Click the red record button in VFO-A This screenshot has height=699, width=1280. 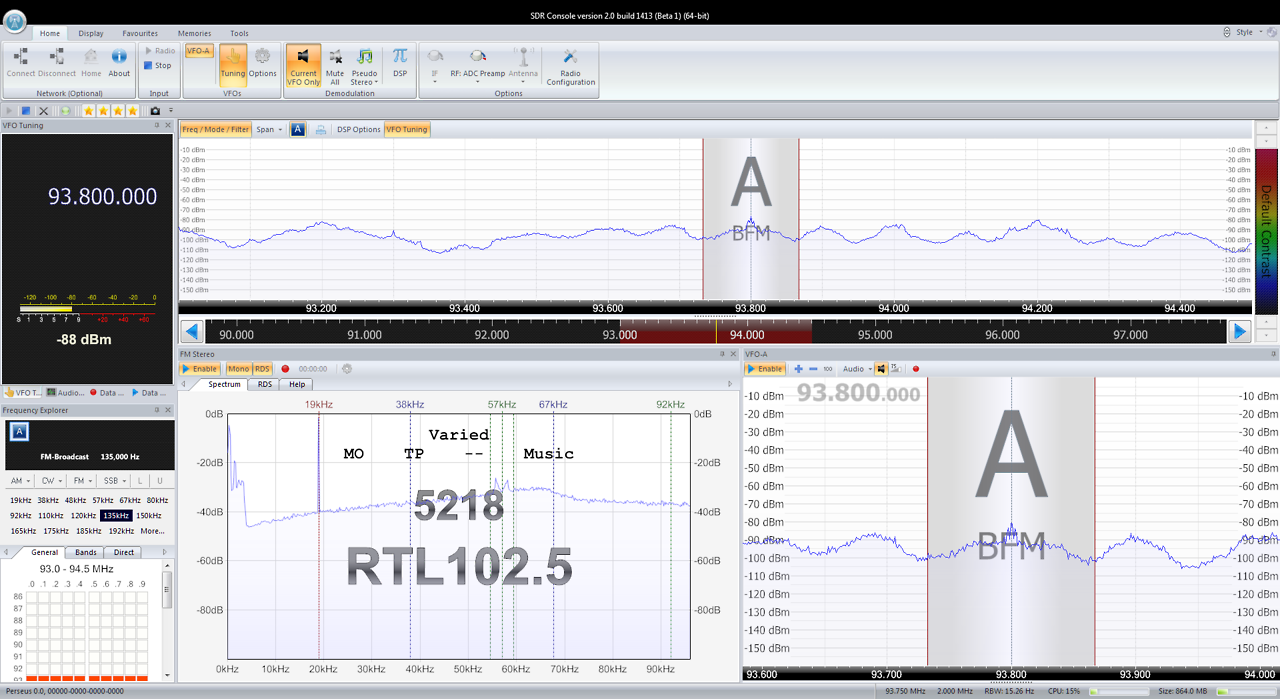tap(915, 369)
